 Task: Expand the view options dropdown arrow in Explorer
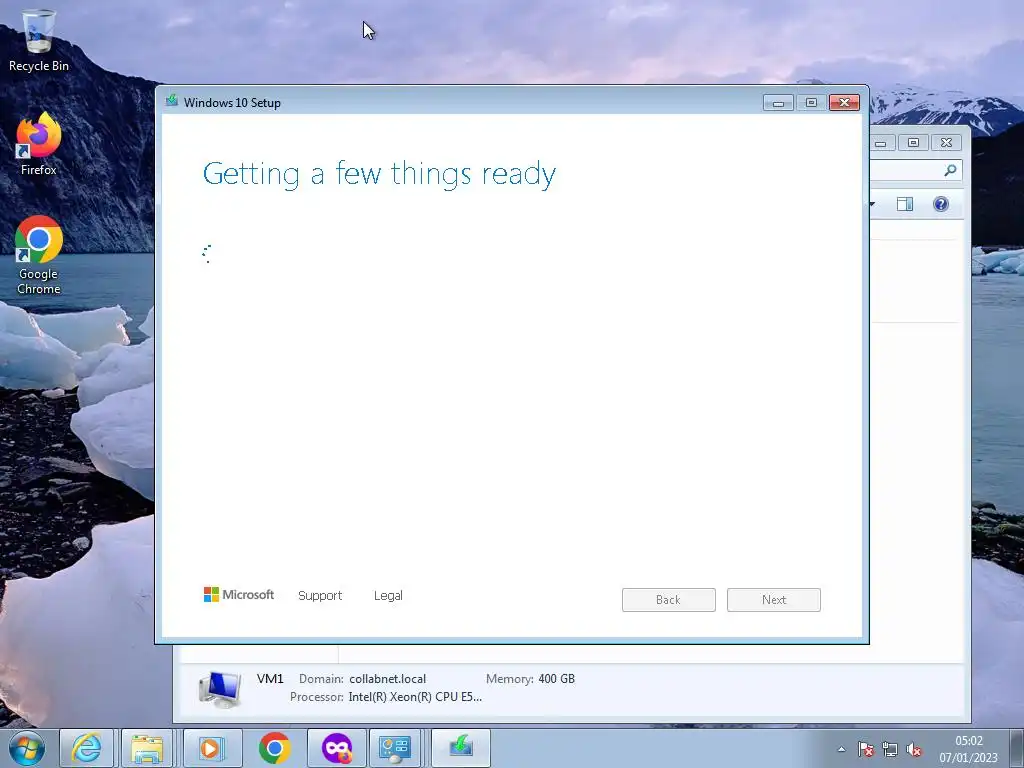[x=872, y=204]
